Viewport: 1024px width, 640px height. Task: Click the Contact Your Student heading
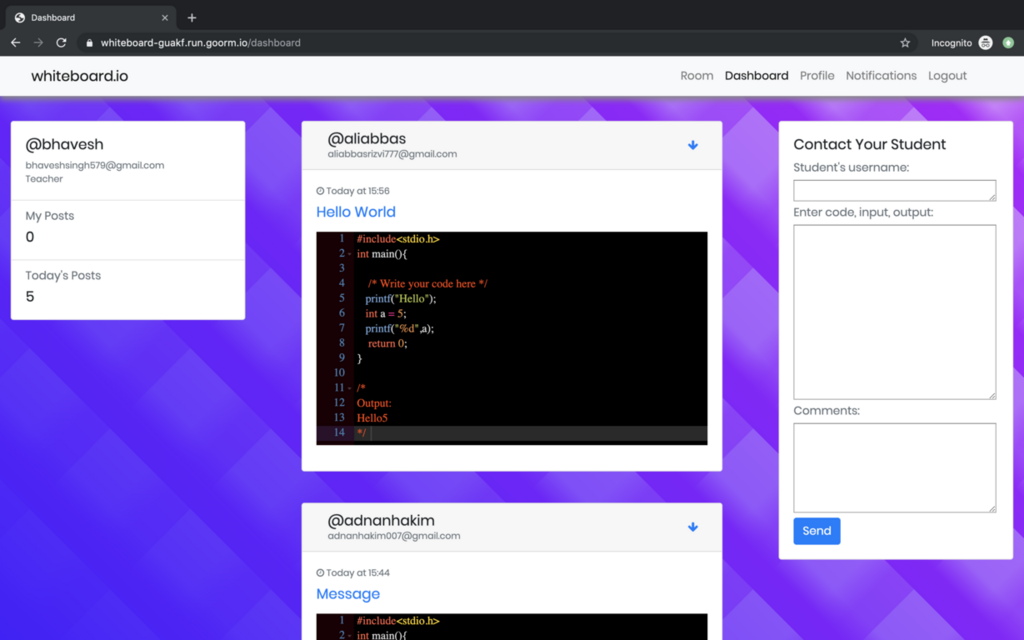pos(869,144)
